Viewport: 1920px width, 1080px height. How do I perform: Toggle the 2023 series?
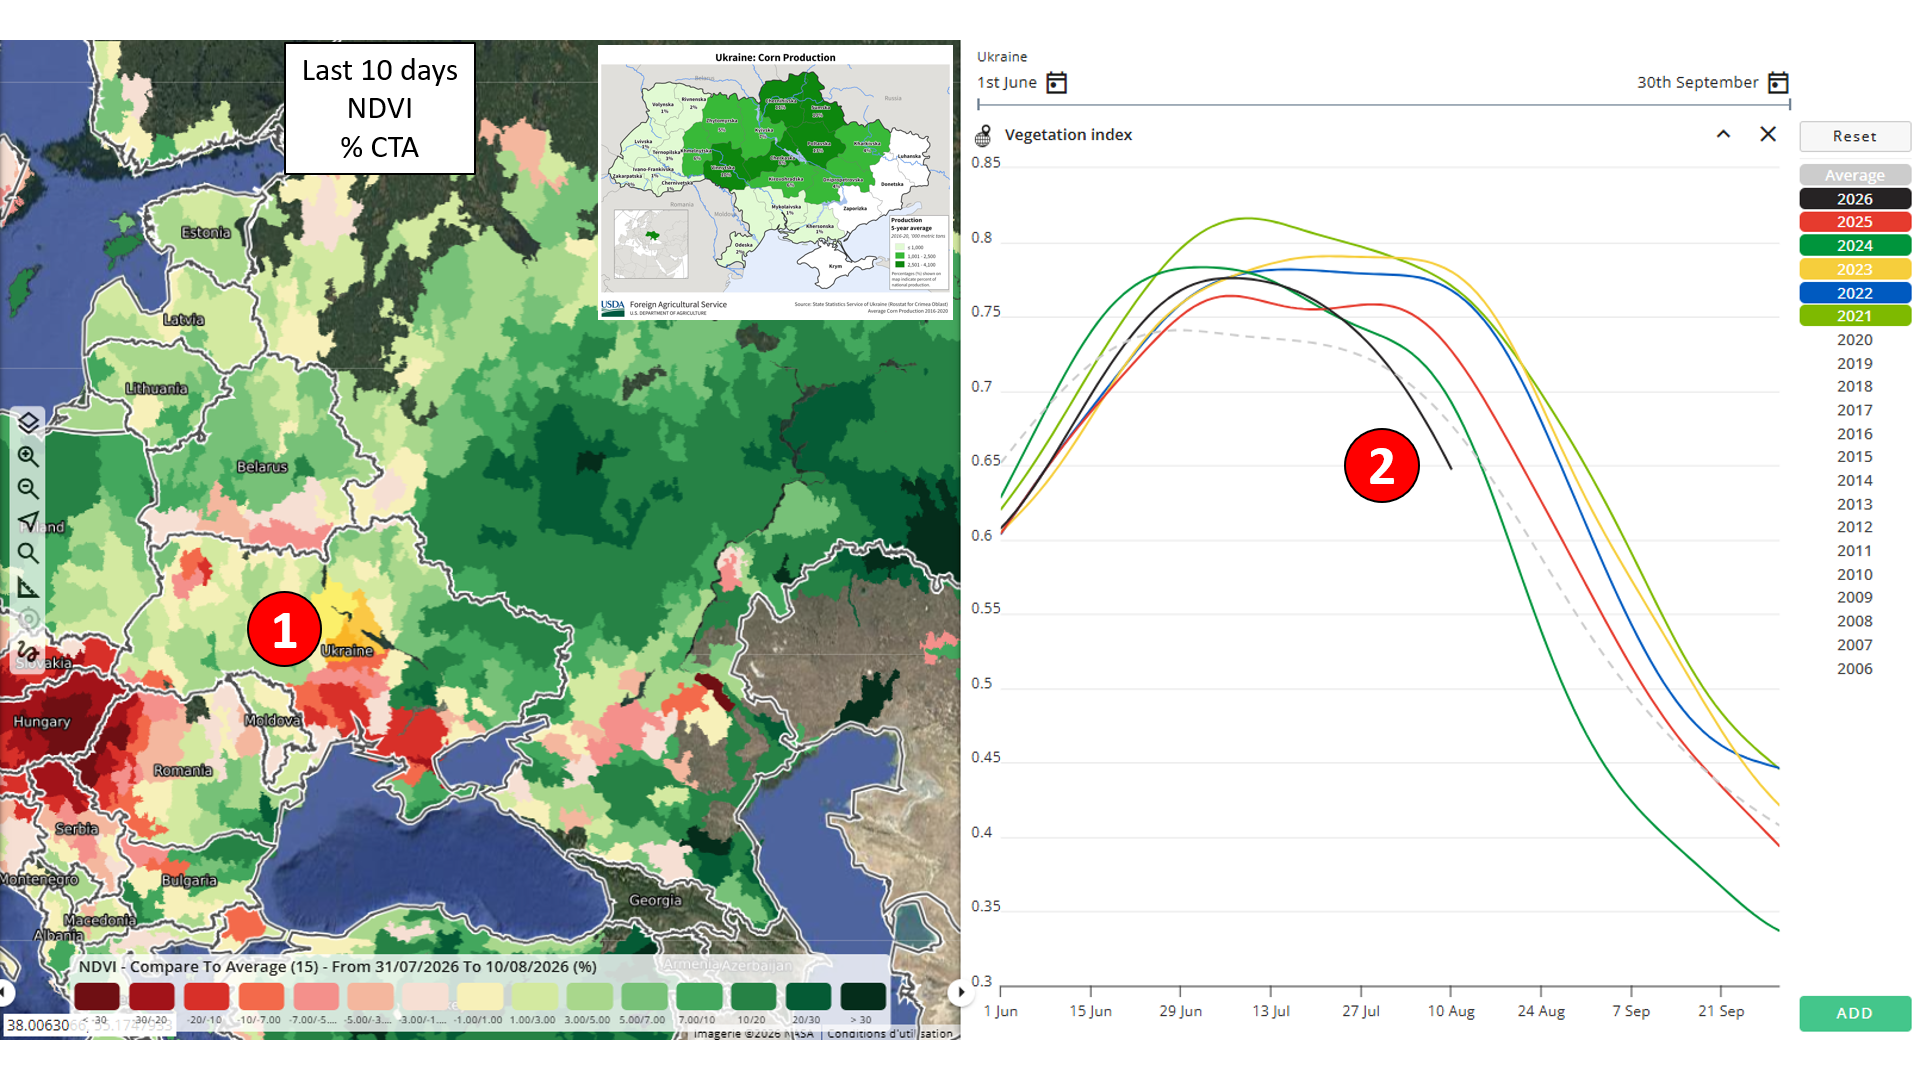(1855, 269)
